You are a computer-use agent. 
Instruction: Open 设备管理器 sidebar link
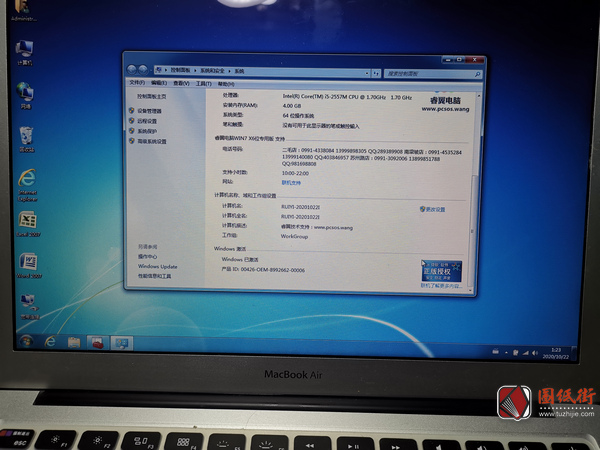pos(149,111)
